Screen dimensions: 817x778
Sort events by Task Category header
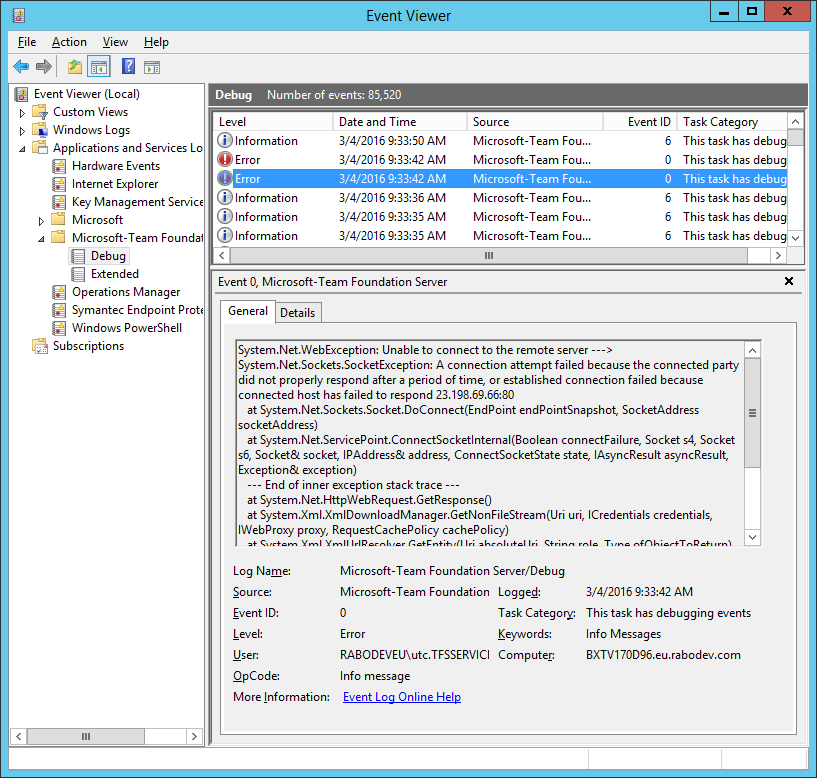732,121
